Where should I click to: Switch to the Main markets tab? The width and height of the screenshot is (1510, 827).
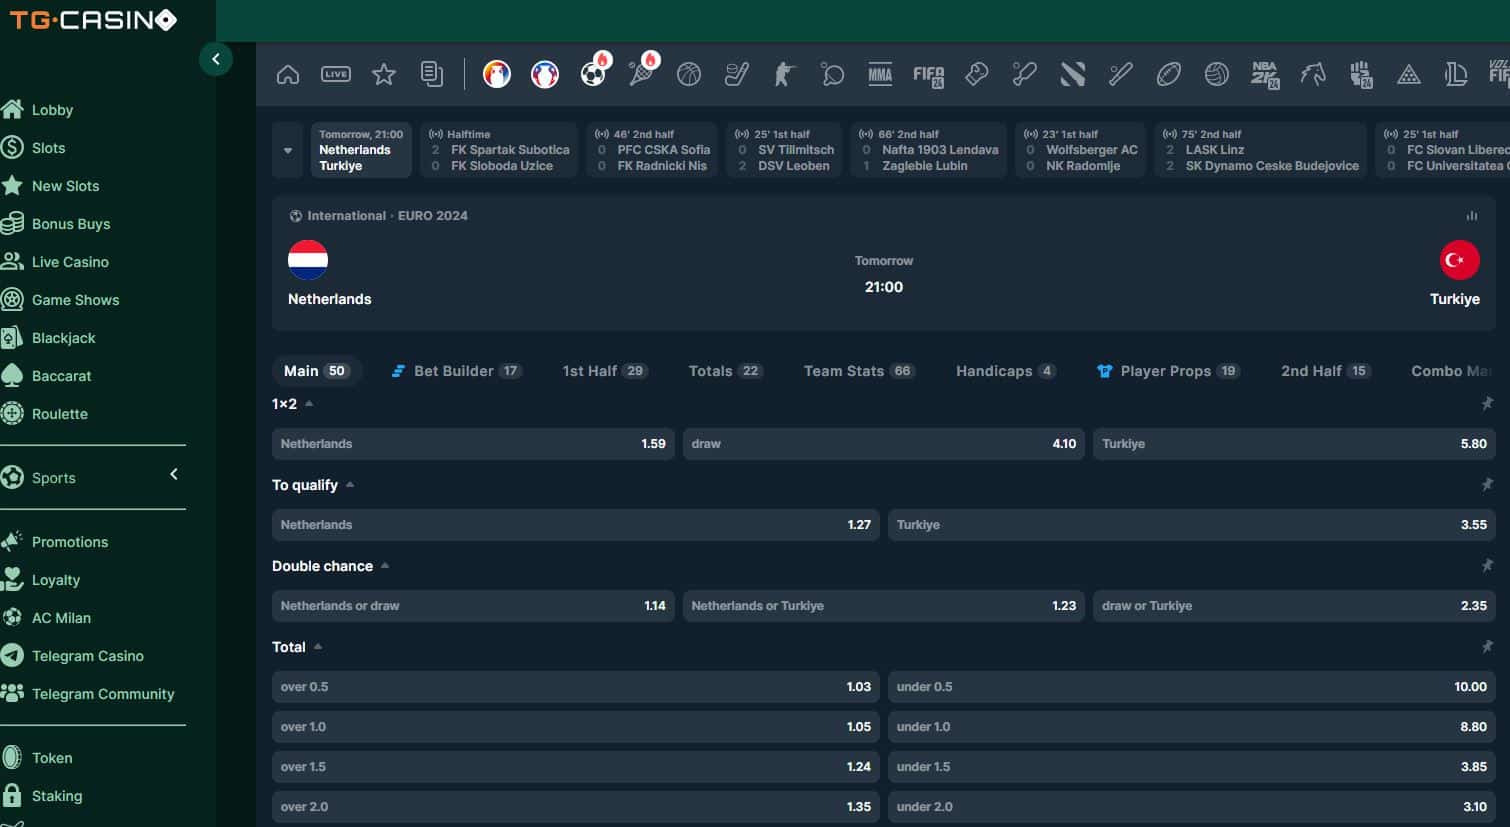pyautogui.click(x=316, y=371)
